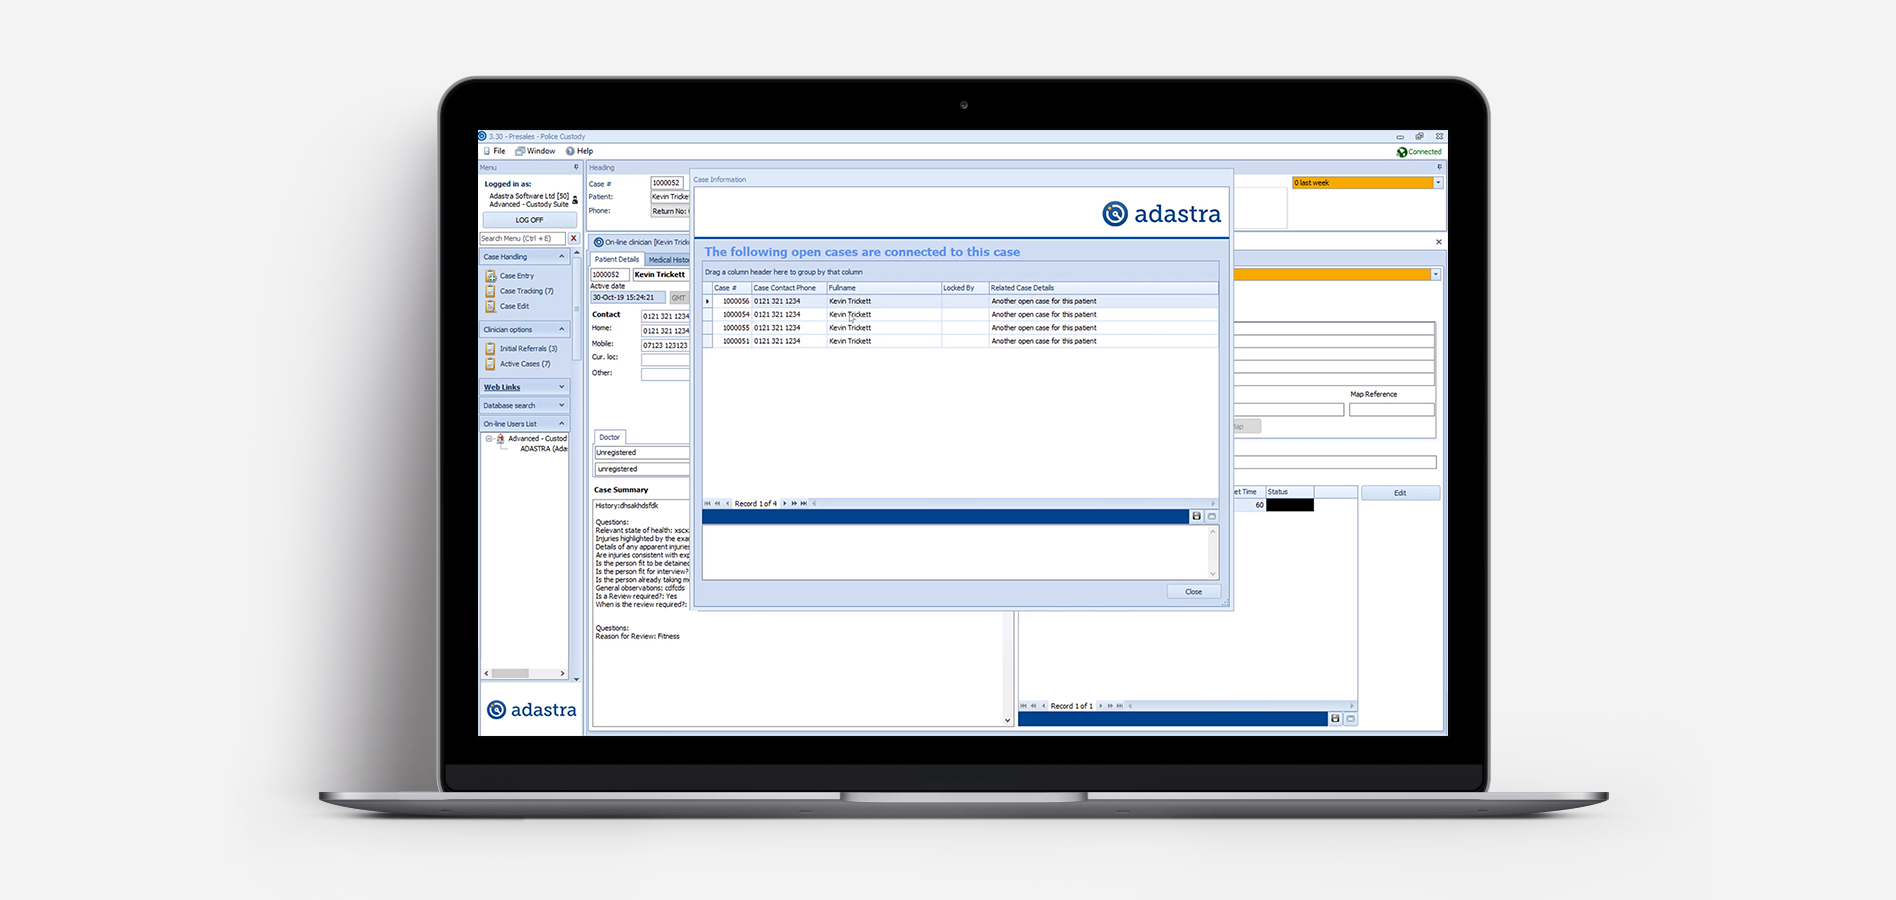The width and height of the screenshot is (1896, 900).
Task: Open Initial Referrals (3)
Action: point(528,349)
